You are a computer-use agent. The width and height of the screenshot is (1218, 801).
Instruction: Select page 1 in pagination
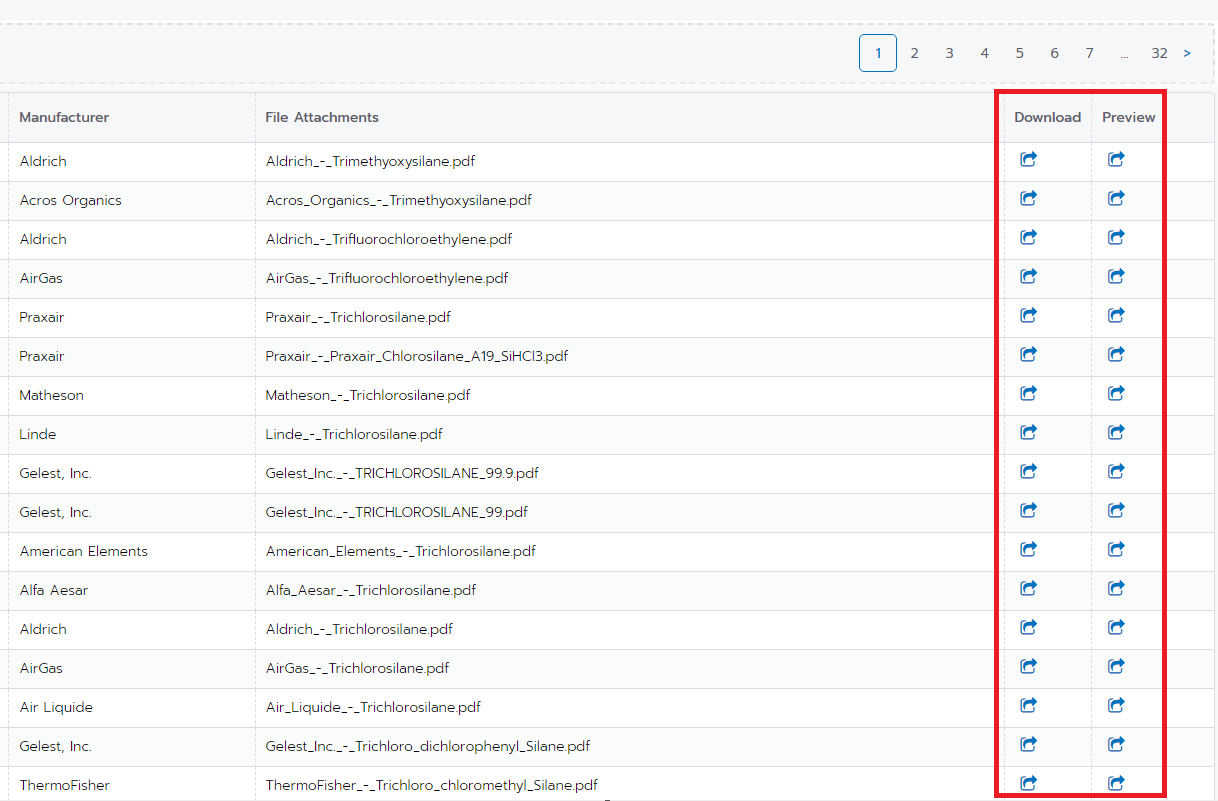[x=878, y=53]
